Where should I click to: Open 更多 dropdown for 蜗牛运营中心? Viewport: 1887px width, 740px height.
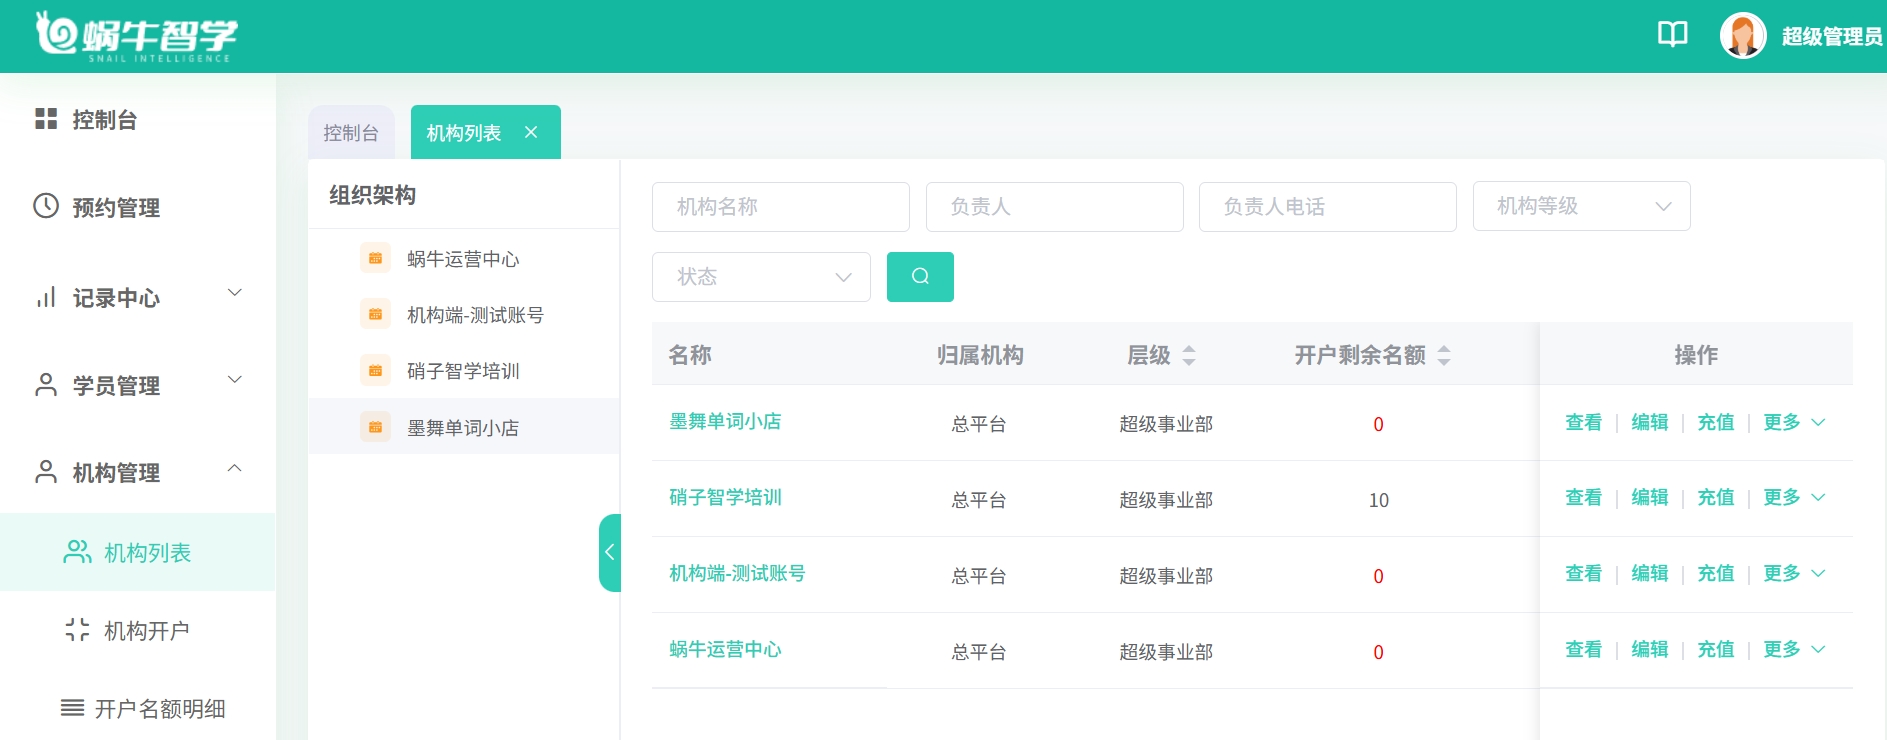[1794, 649]
